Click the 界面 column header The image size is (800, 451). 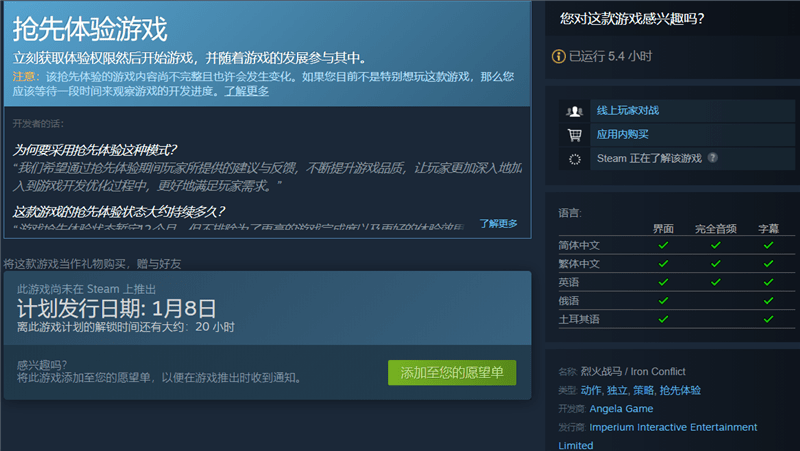click(663, 229)
